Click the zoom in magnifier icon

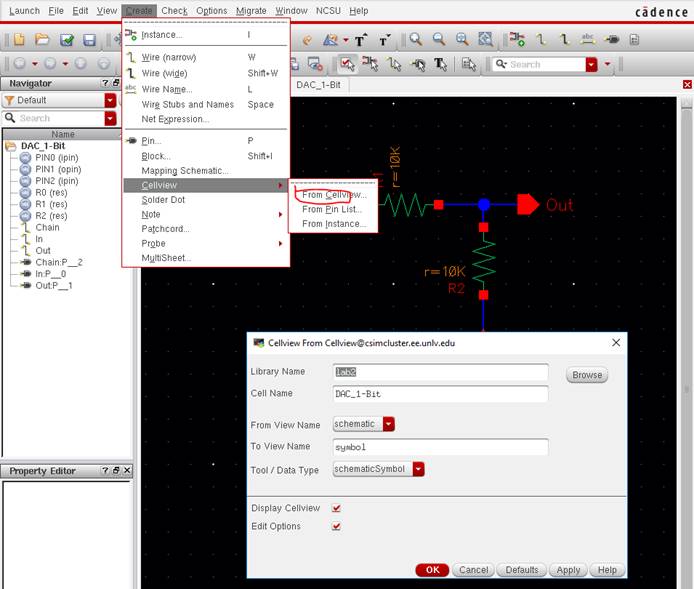[415, 40]
